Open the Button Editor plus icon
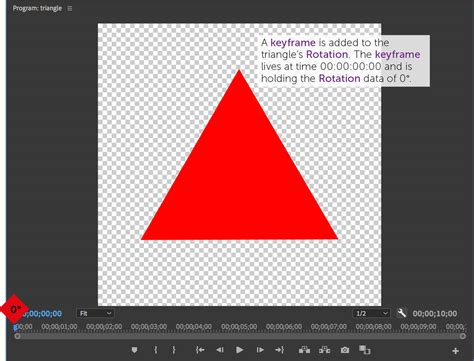Screen dimensions: 474x361 455,351
